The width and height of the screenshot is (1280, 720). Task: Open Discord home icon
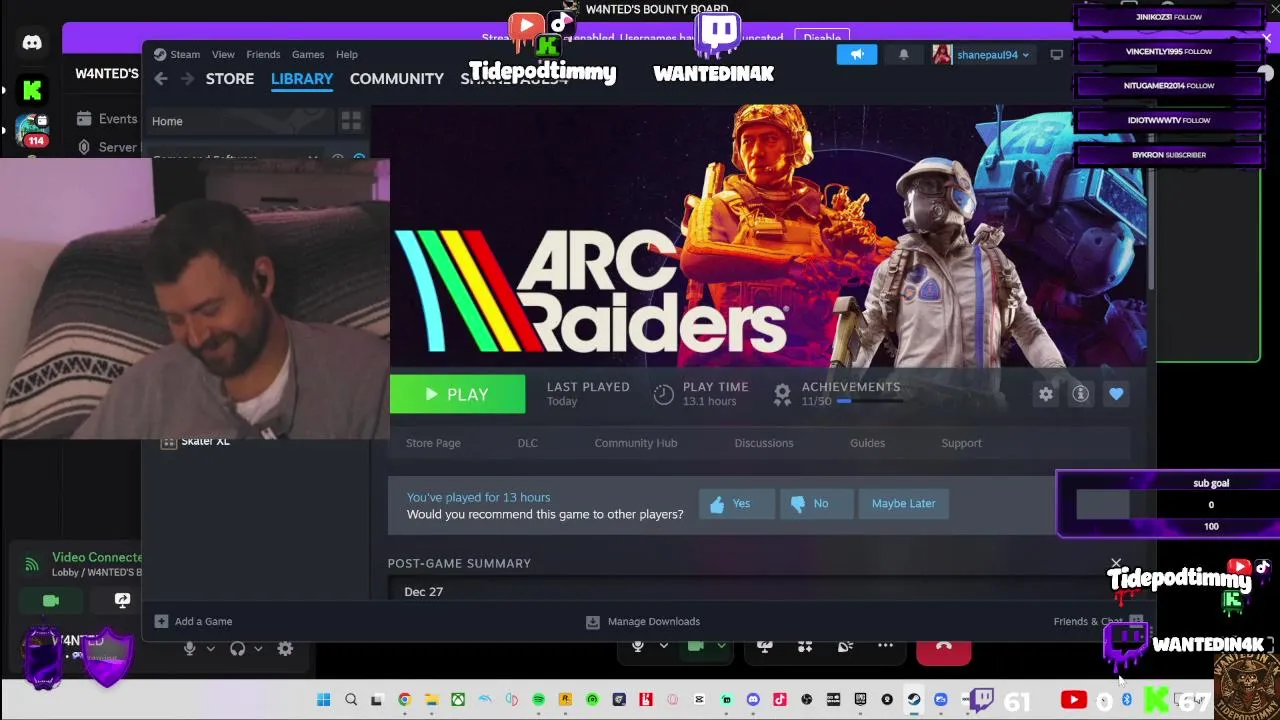[x=32, y=43]
